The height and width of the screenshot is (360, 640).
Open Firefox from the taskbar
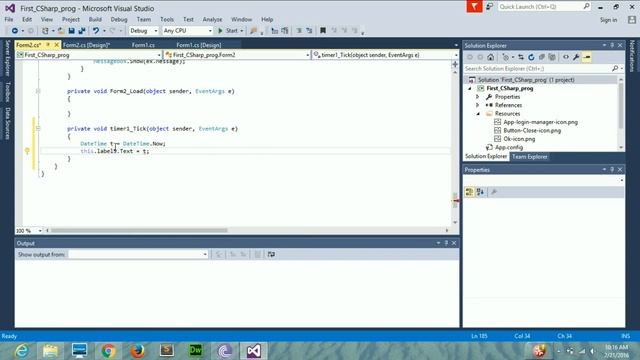pyautogui.click(x=138, y=351)
